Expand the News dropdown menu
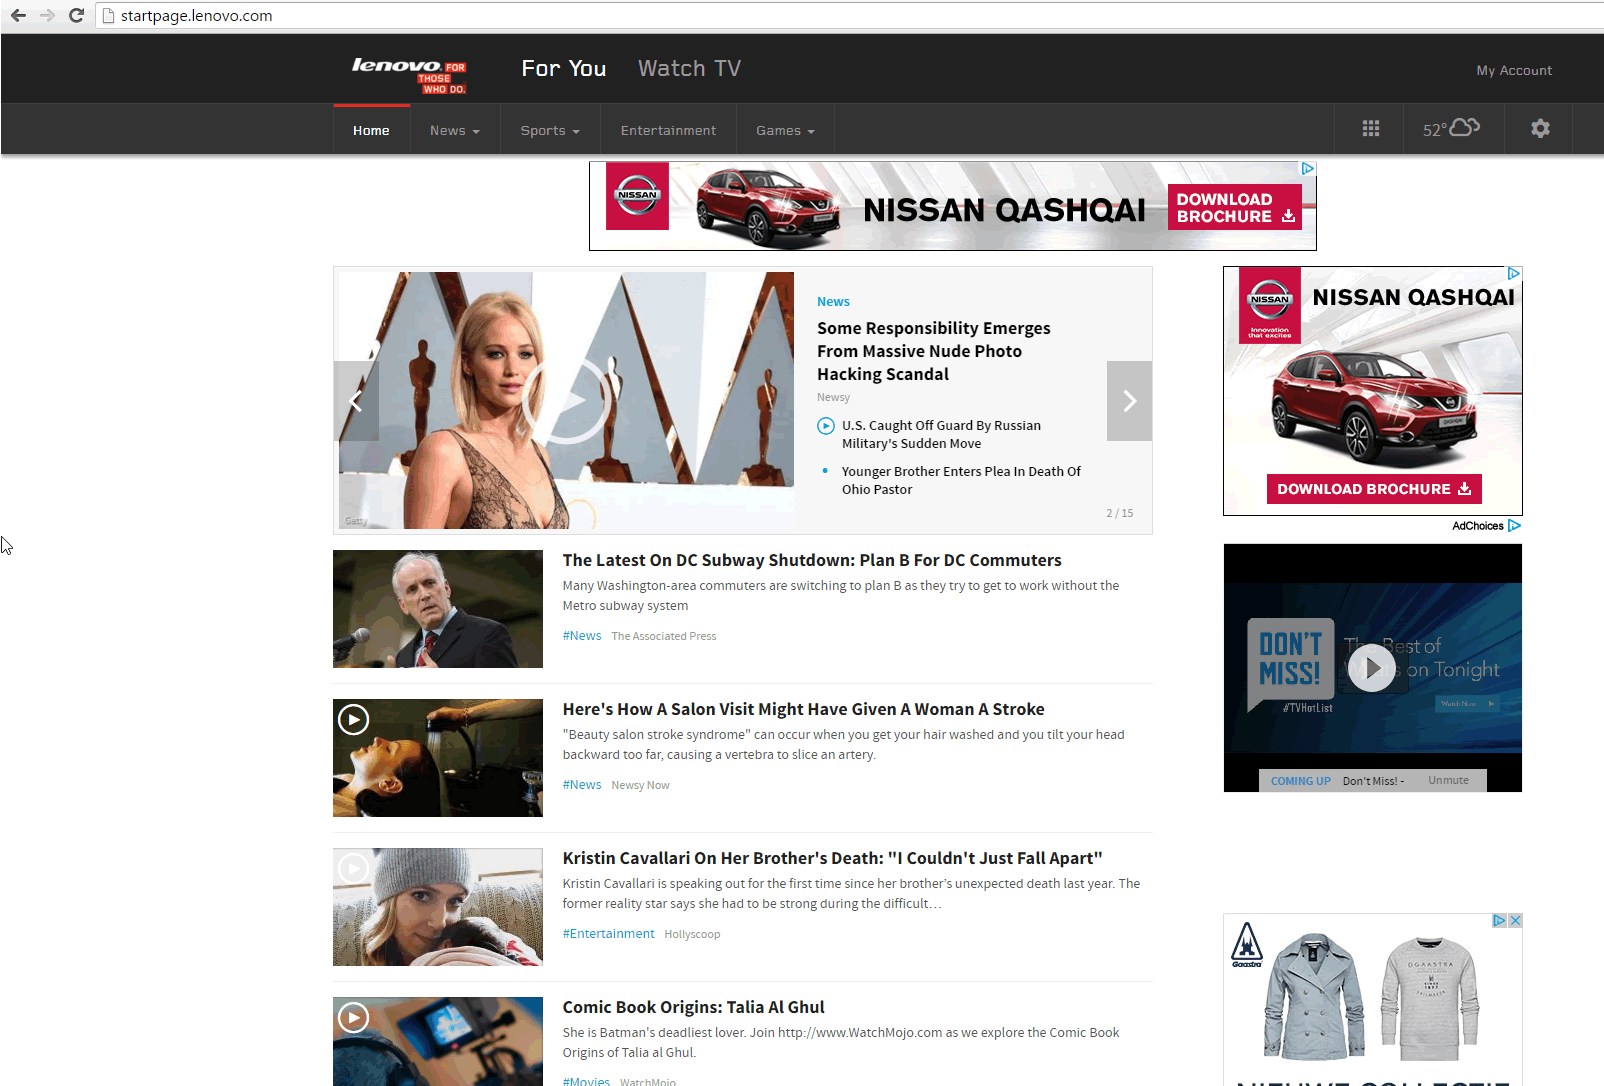 tap(455, 130)
